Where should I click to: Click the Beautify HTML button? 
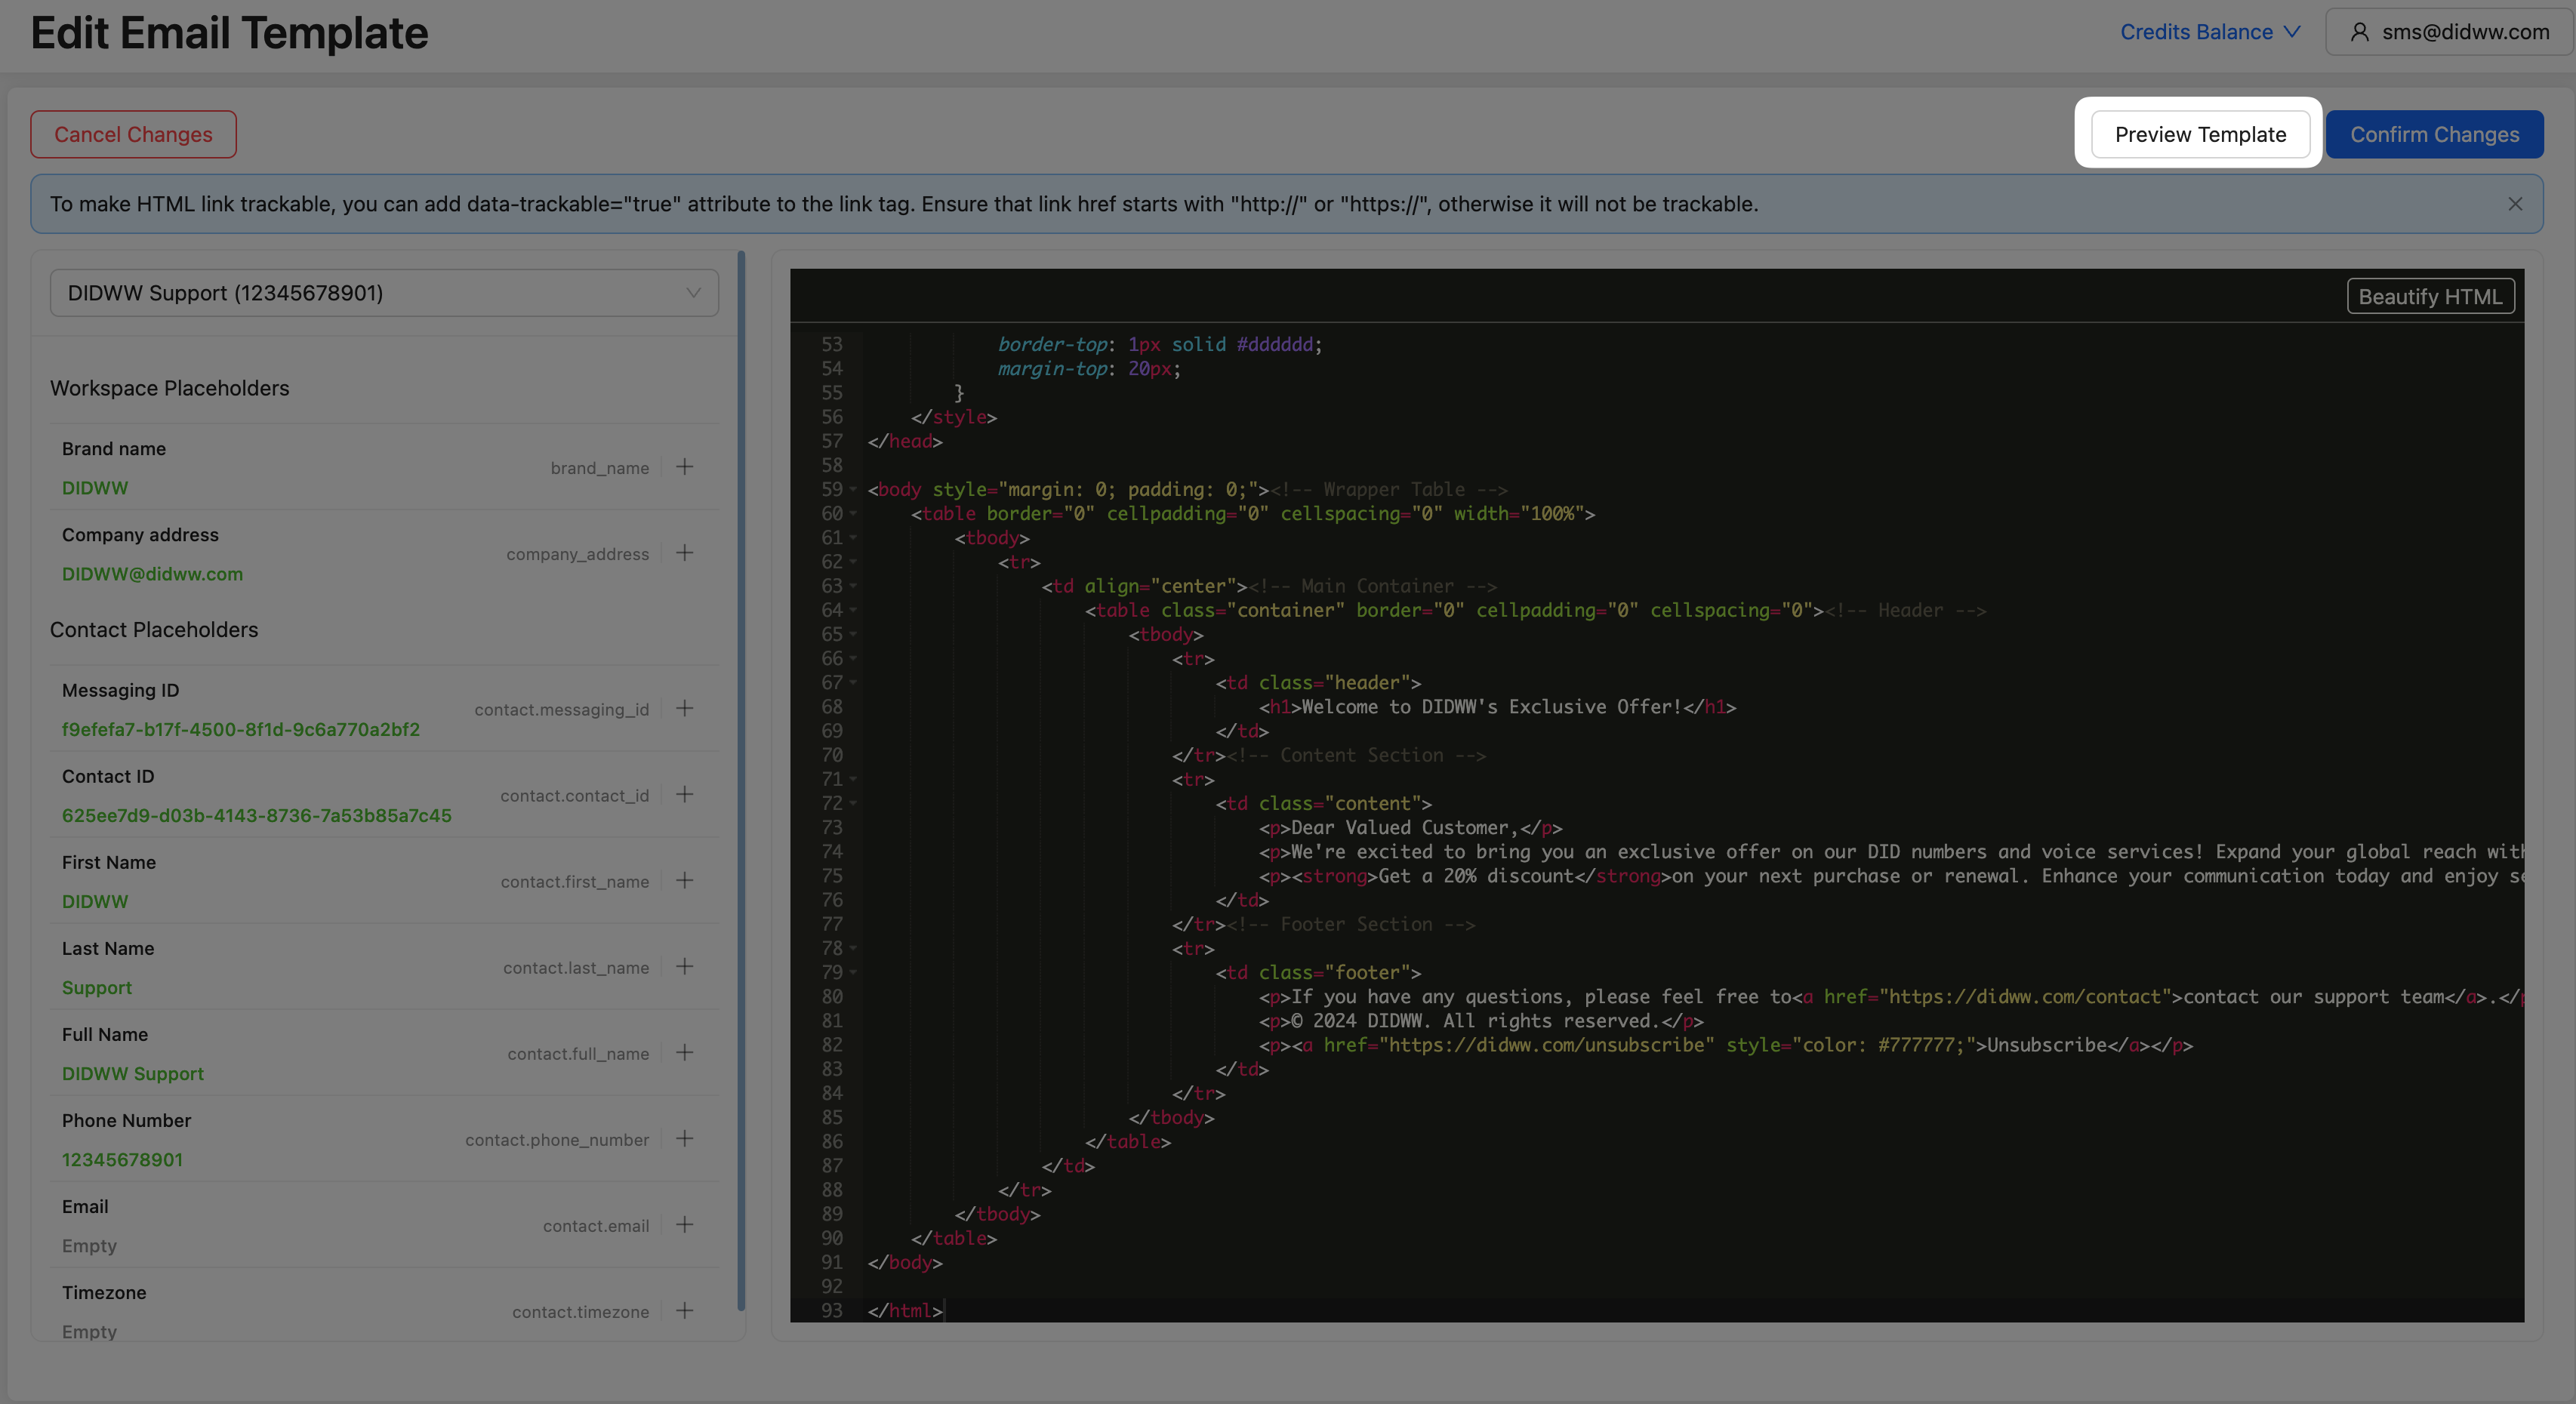[2429, 297]
